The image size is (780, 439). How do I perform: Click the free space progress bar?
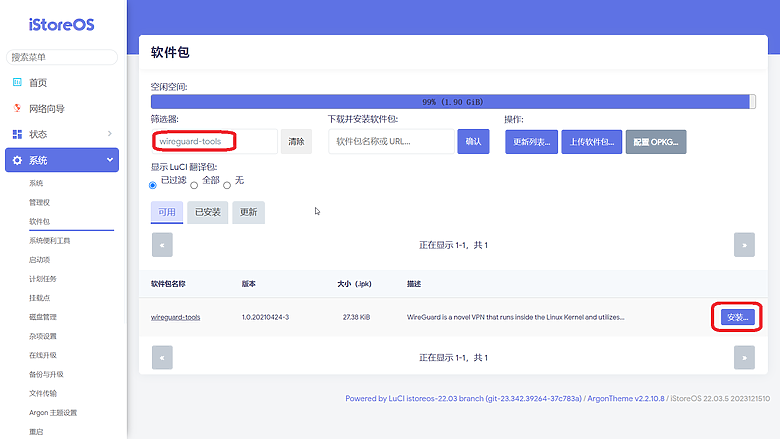453,101
